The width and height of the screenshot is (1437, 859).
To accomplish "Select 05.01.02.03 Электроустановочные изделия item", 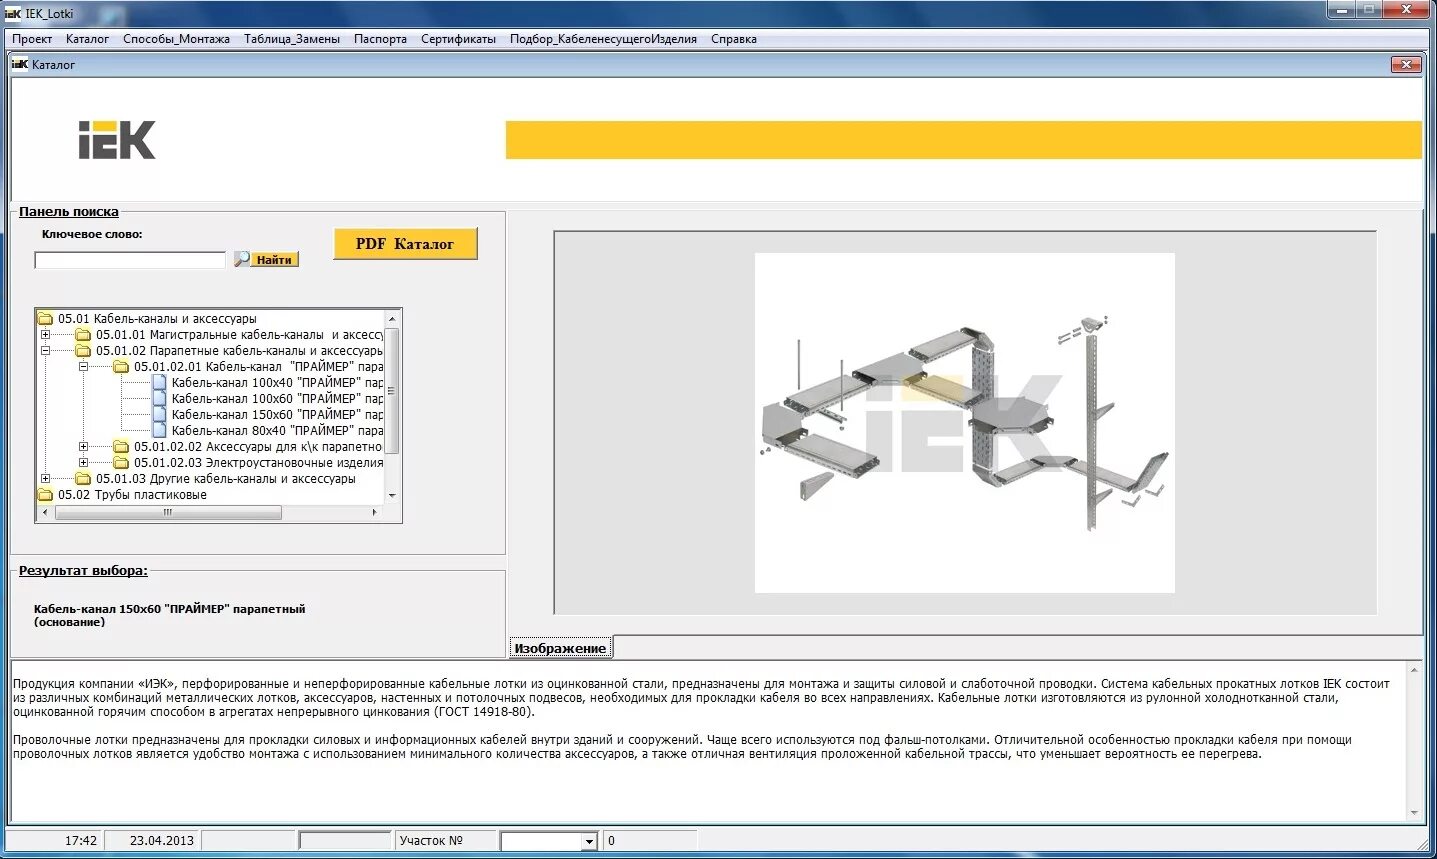I will 258,463.
